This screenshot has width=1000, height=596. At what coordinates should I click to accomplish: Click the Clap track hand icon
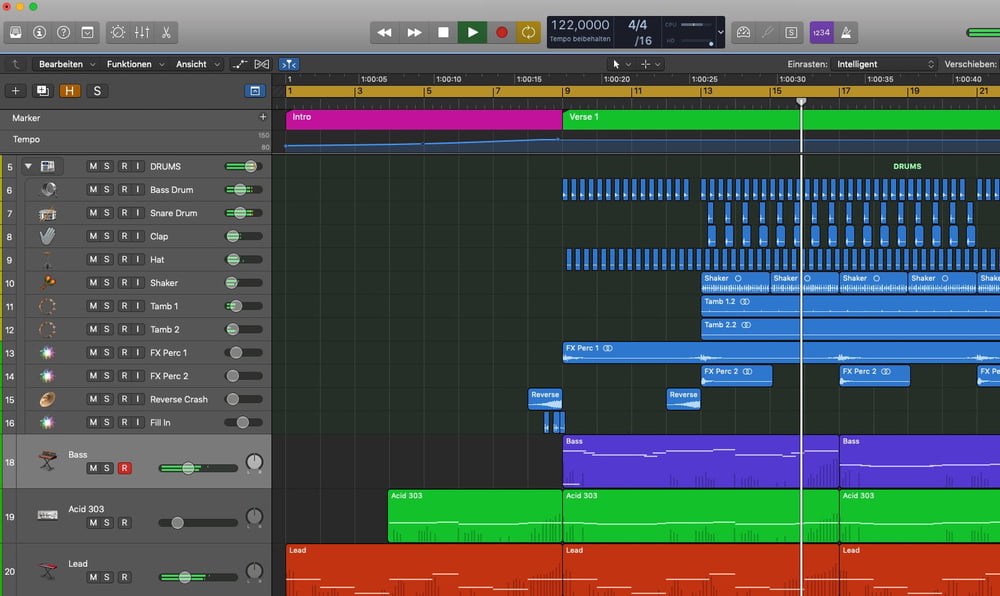pos(47,236)
